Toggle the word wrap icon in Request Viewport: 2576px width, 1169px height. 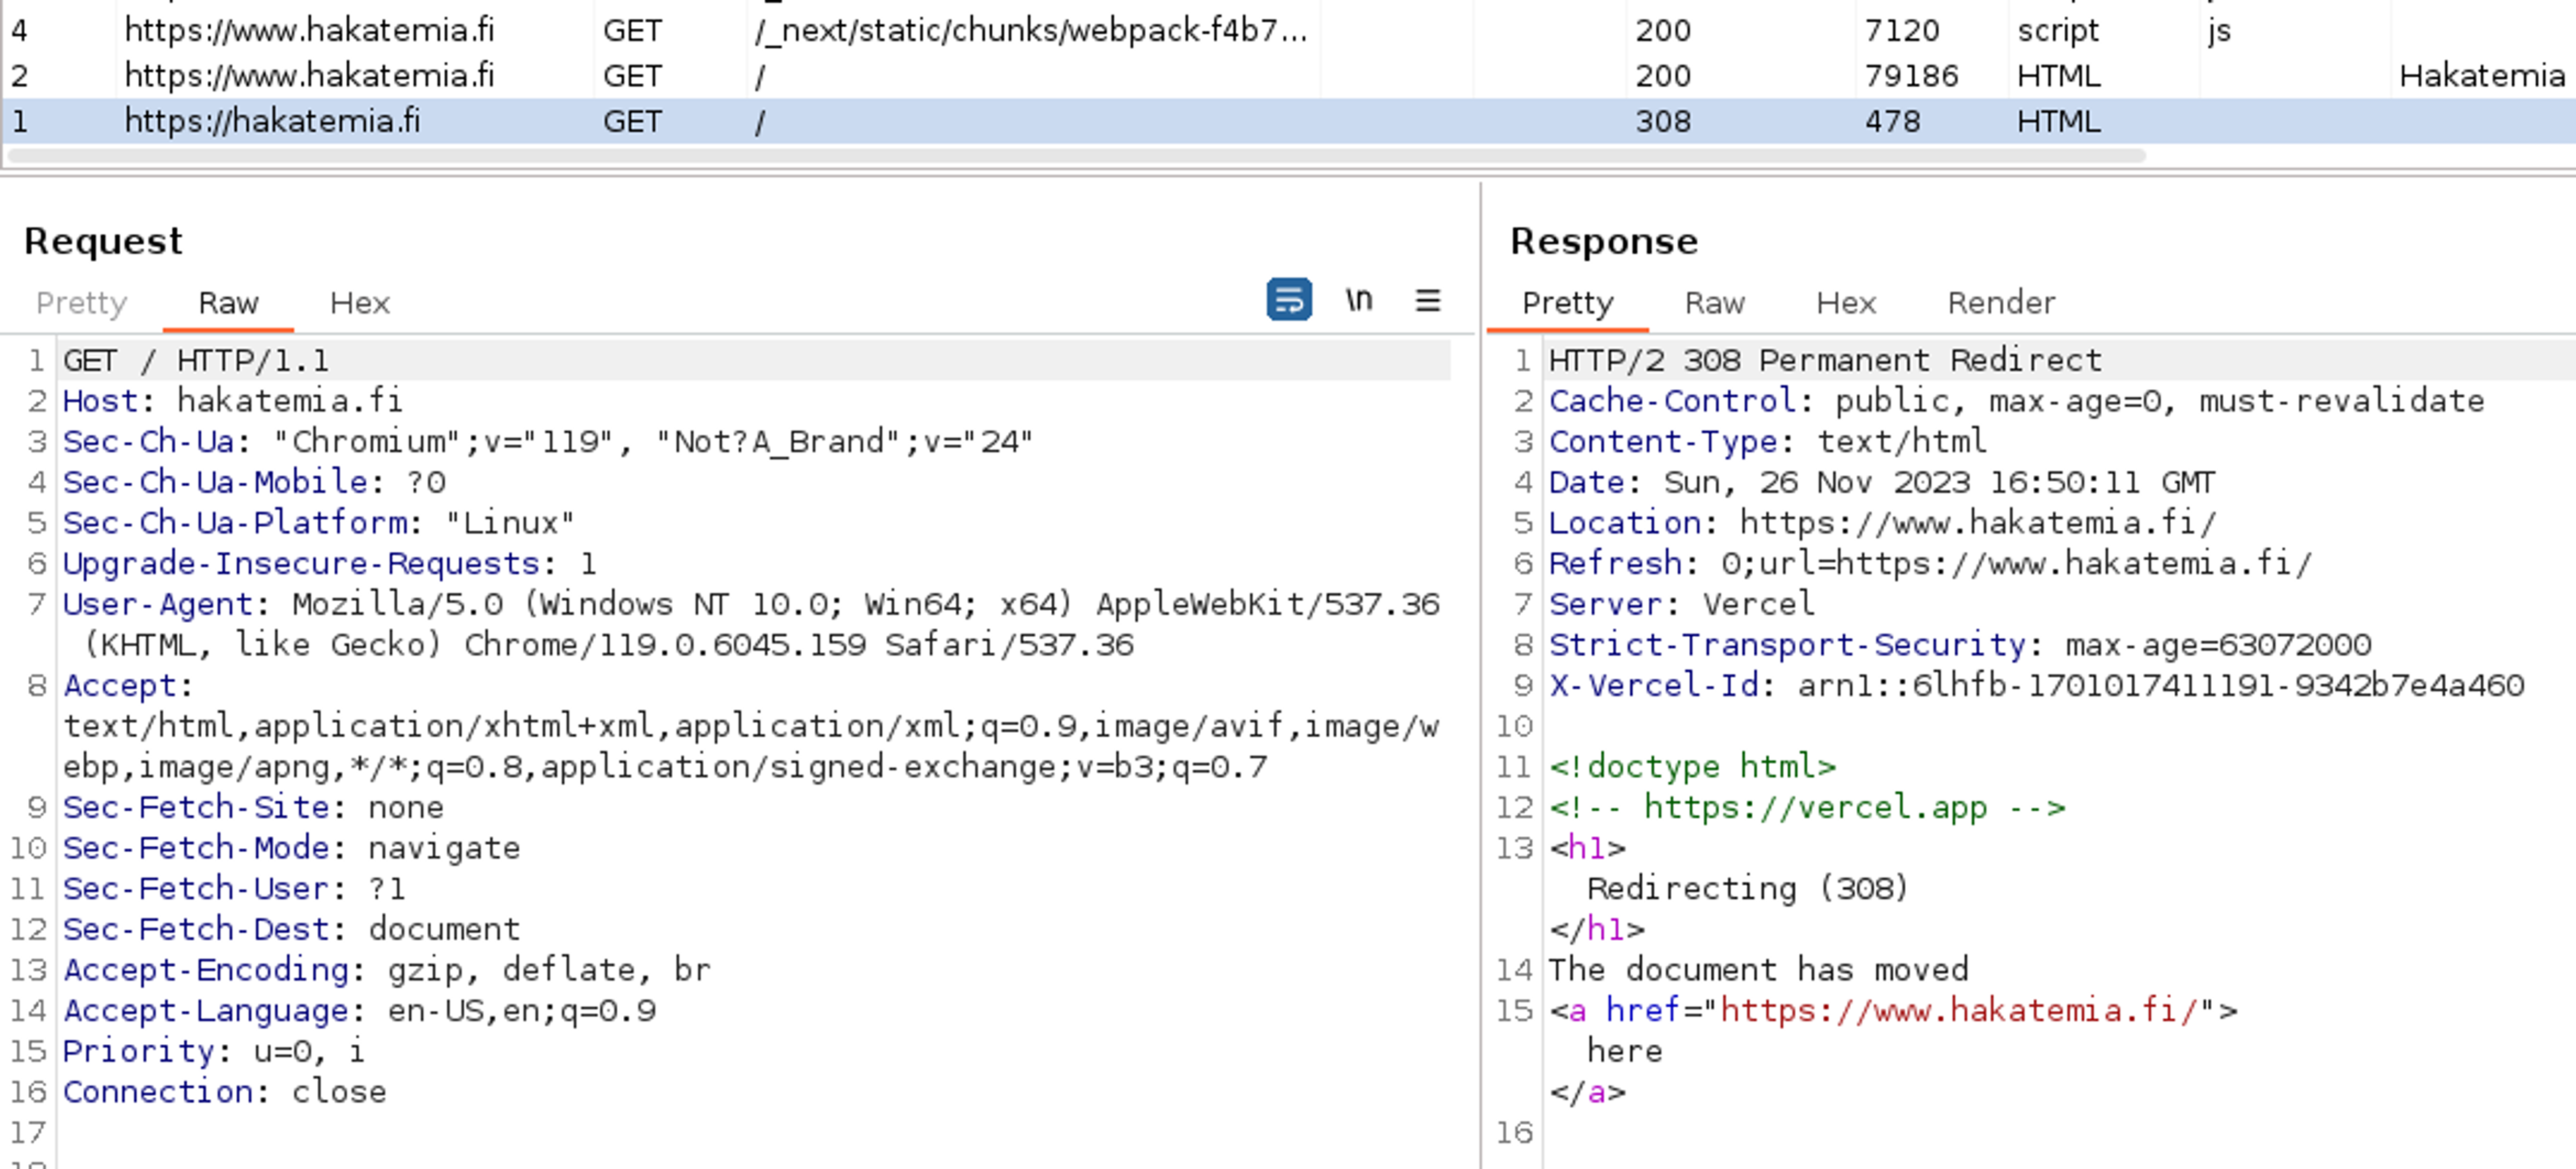pyautogui.click(x=1288, y=300)
